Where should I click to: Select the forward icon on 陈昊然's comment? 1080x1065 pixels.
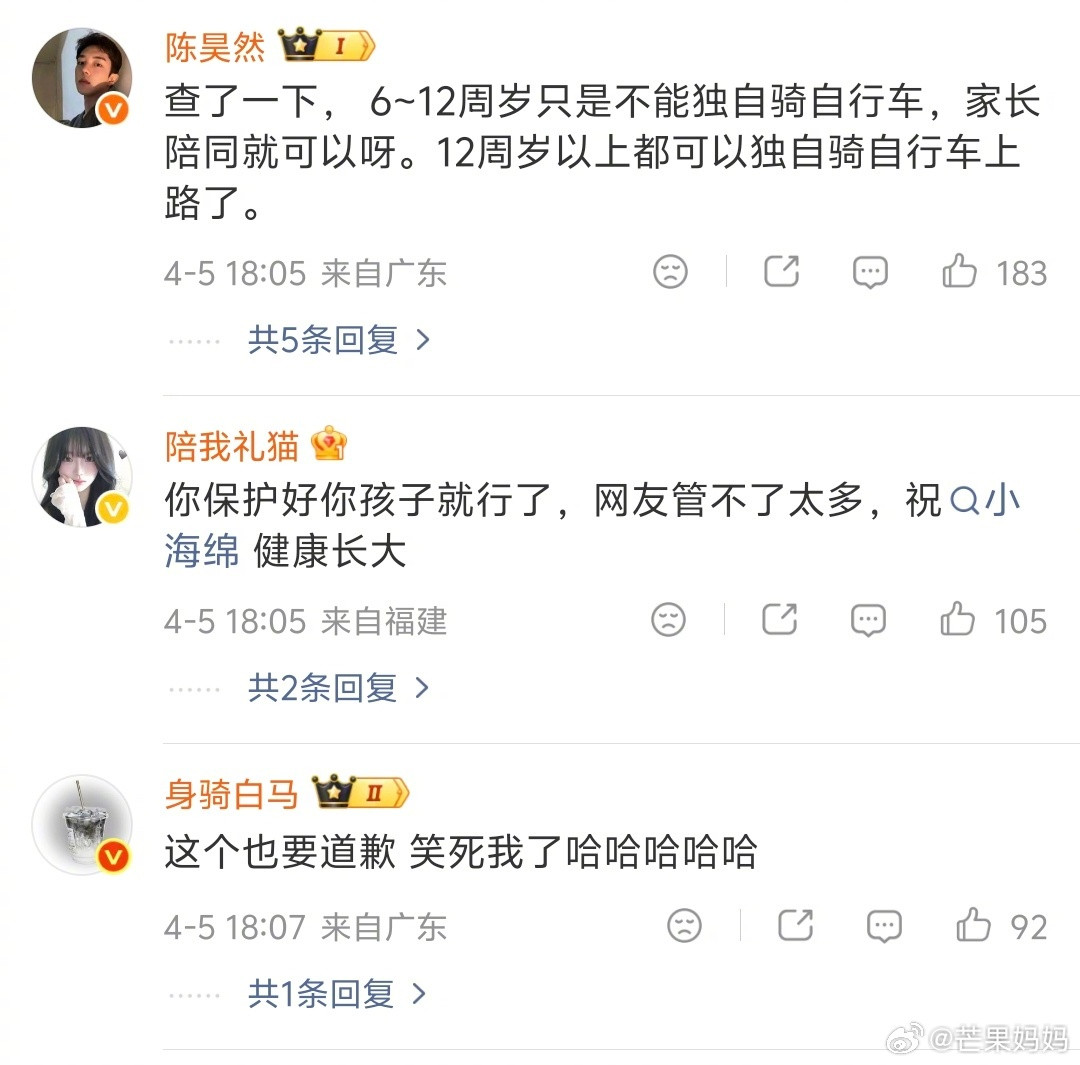(x=781, y=271)
